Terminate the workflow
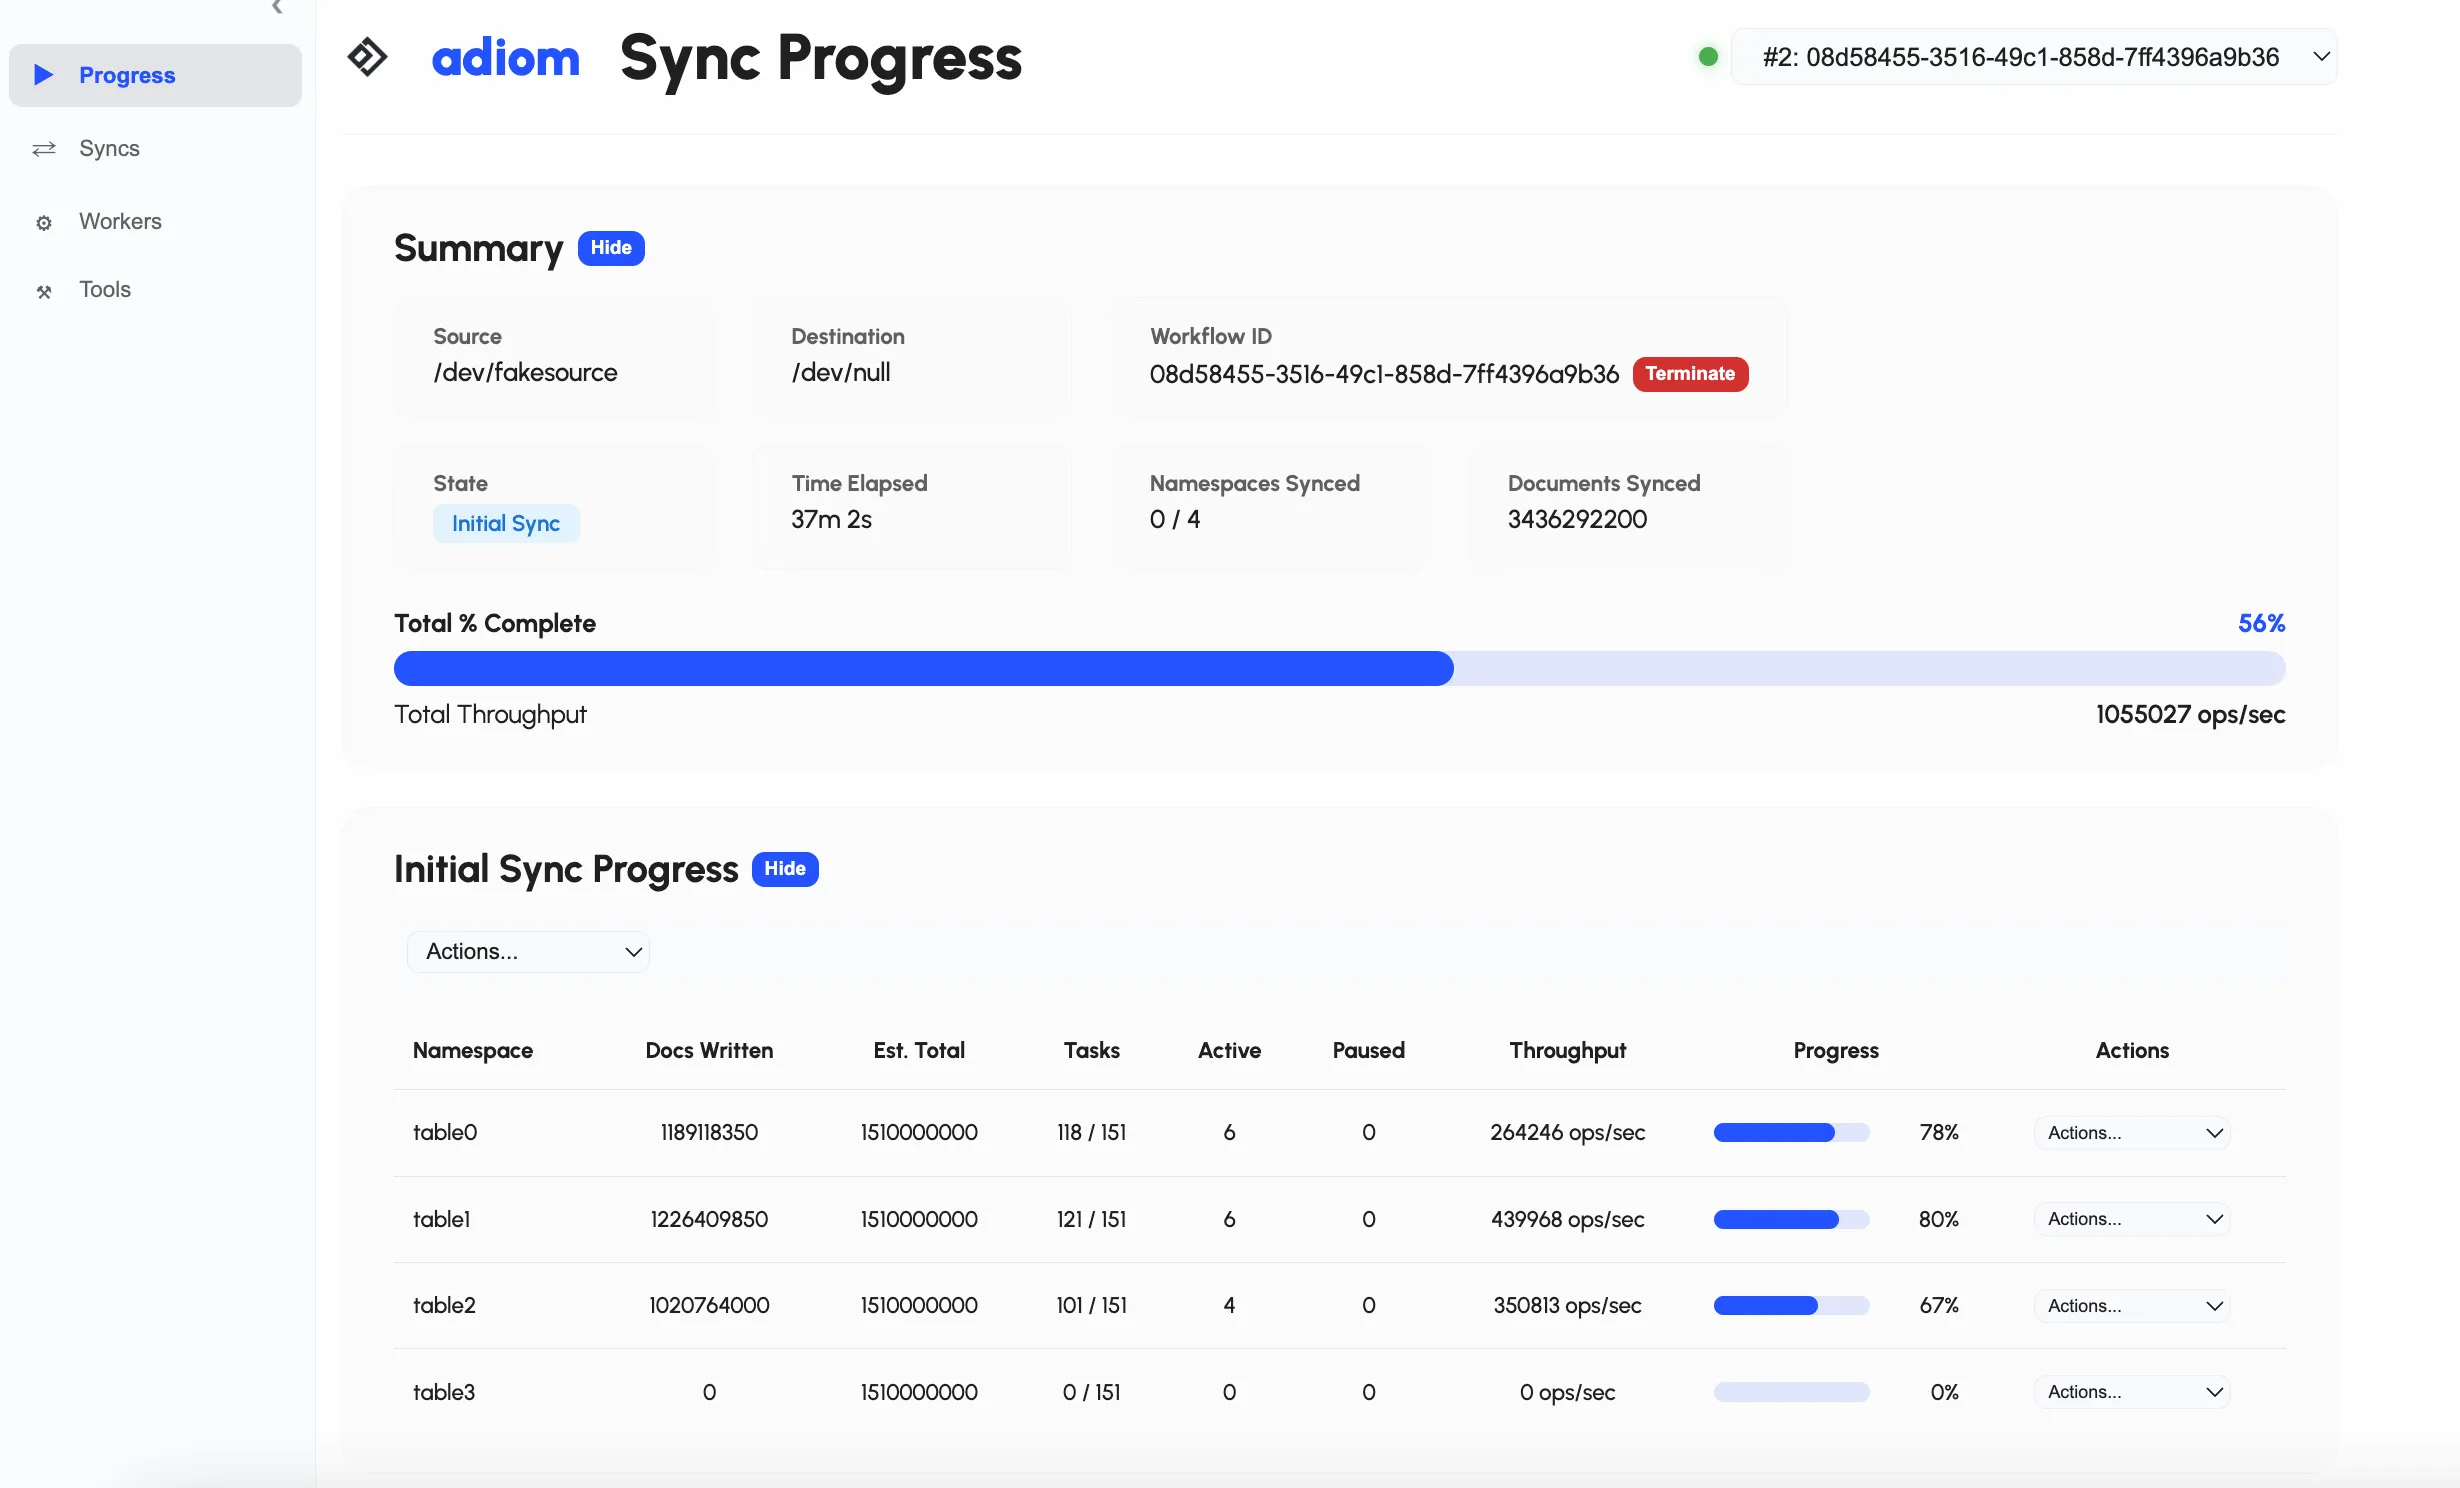Image resolution: width=2460 pixels, height=1488 pixels. [1690, 374]
